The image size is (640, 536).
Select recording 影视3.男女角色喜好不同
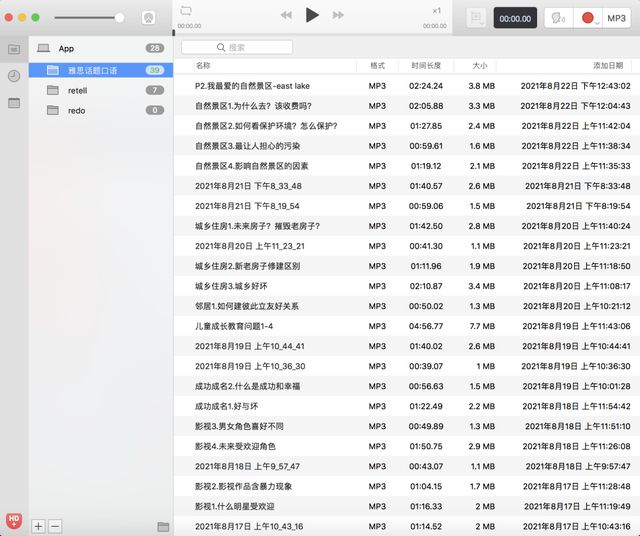click(407, 426)
